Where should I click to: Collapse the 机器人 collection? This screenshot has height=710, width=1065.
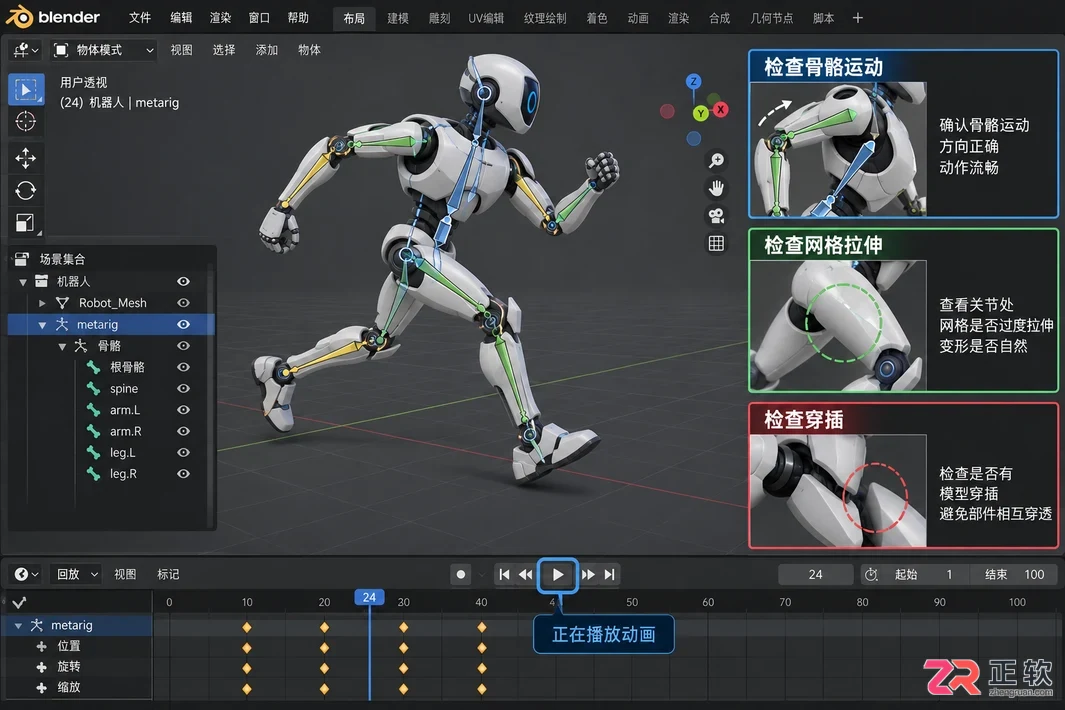23,281
